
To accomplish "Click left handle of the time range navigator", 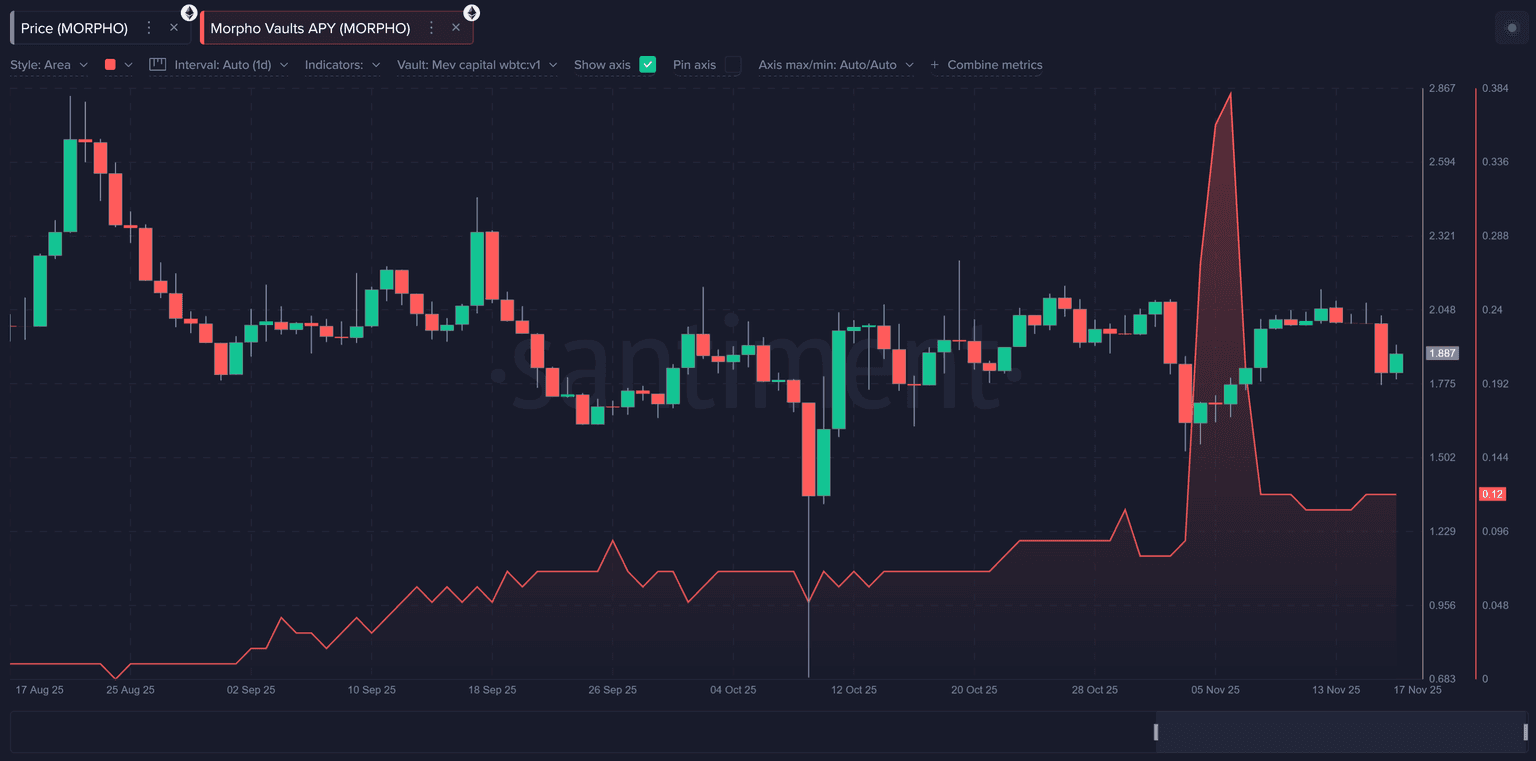I will (x=1156, y=732).
